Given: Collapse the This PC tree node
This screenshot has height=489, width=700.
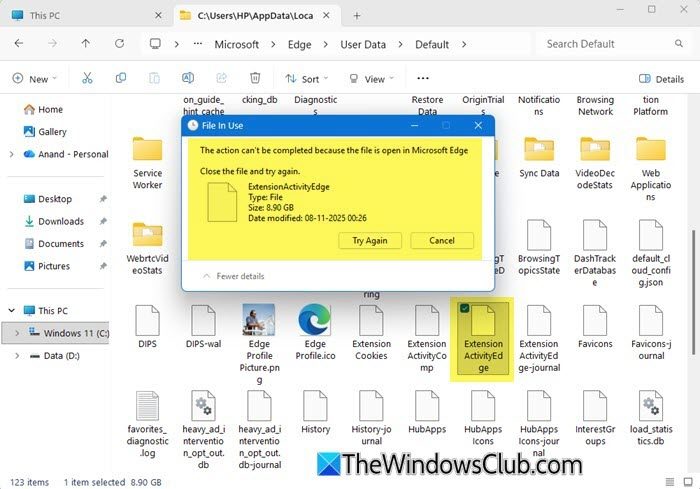Looking at the screenshot, I should tap(12, 310).
